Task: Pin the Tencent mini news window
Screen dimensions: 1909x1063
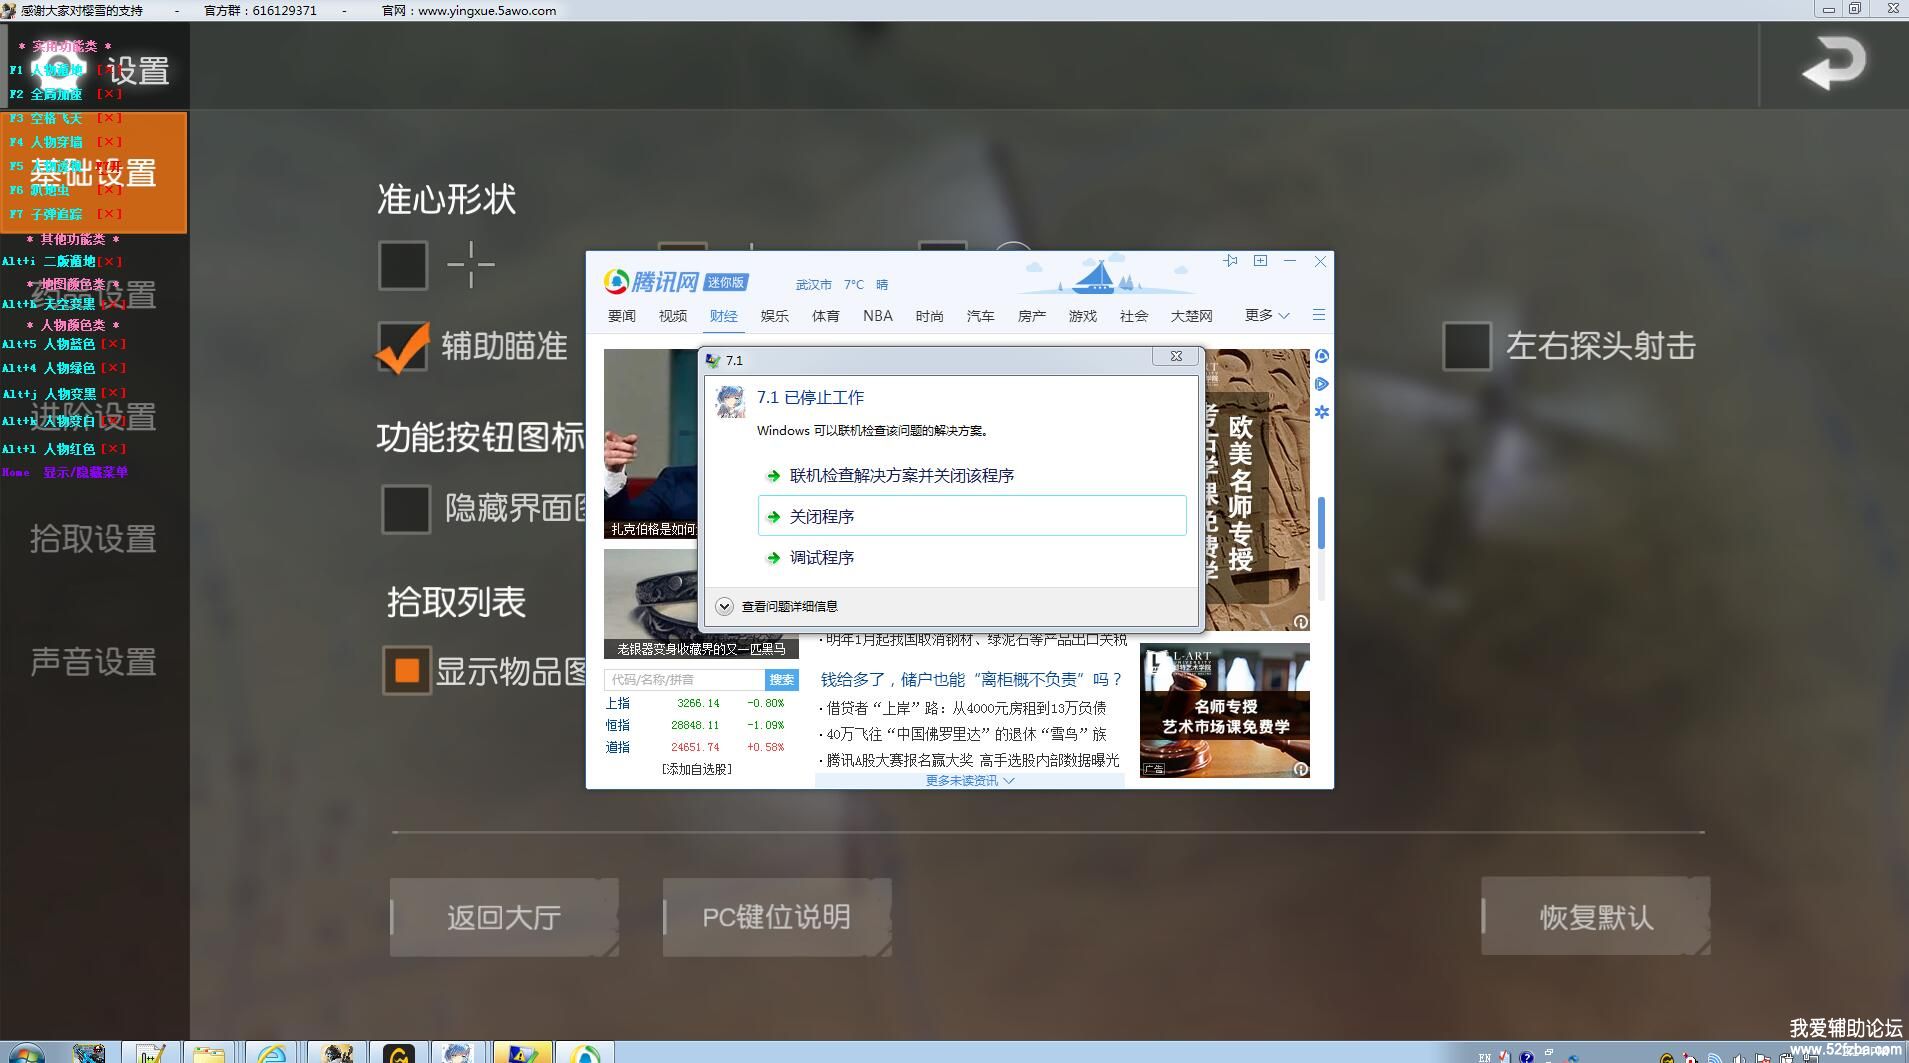Action: [x=1230, y=261]
